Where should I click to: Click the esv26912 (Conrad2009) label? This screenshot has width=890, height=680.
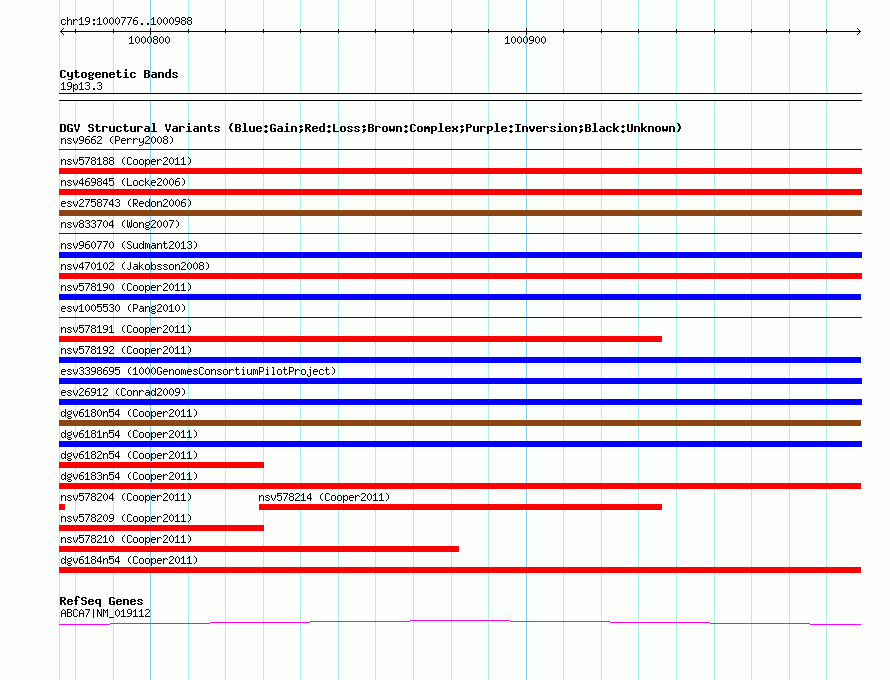pyautogui.click(x=123, y=392)
